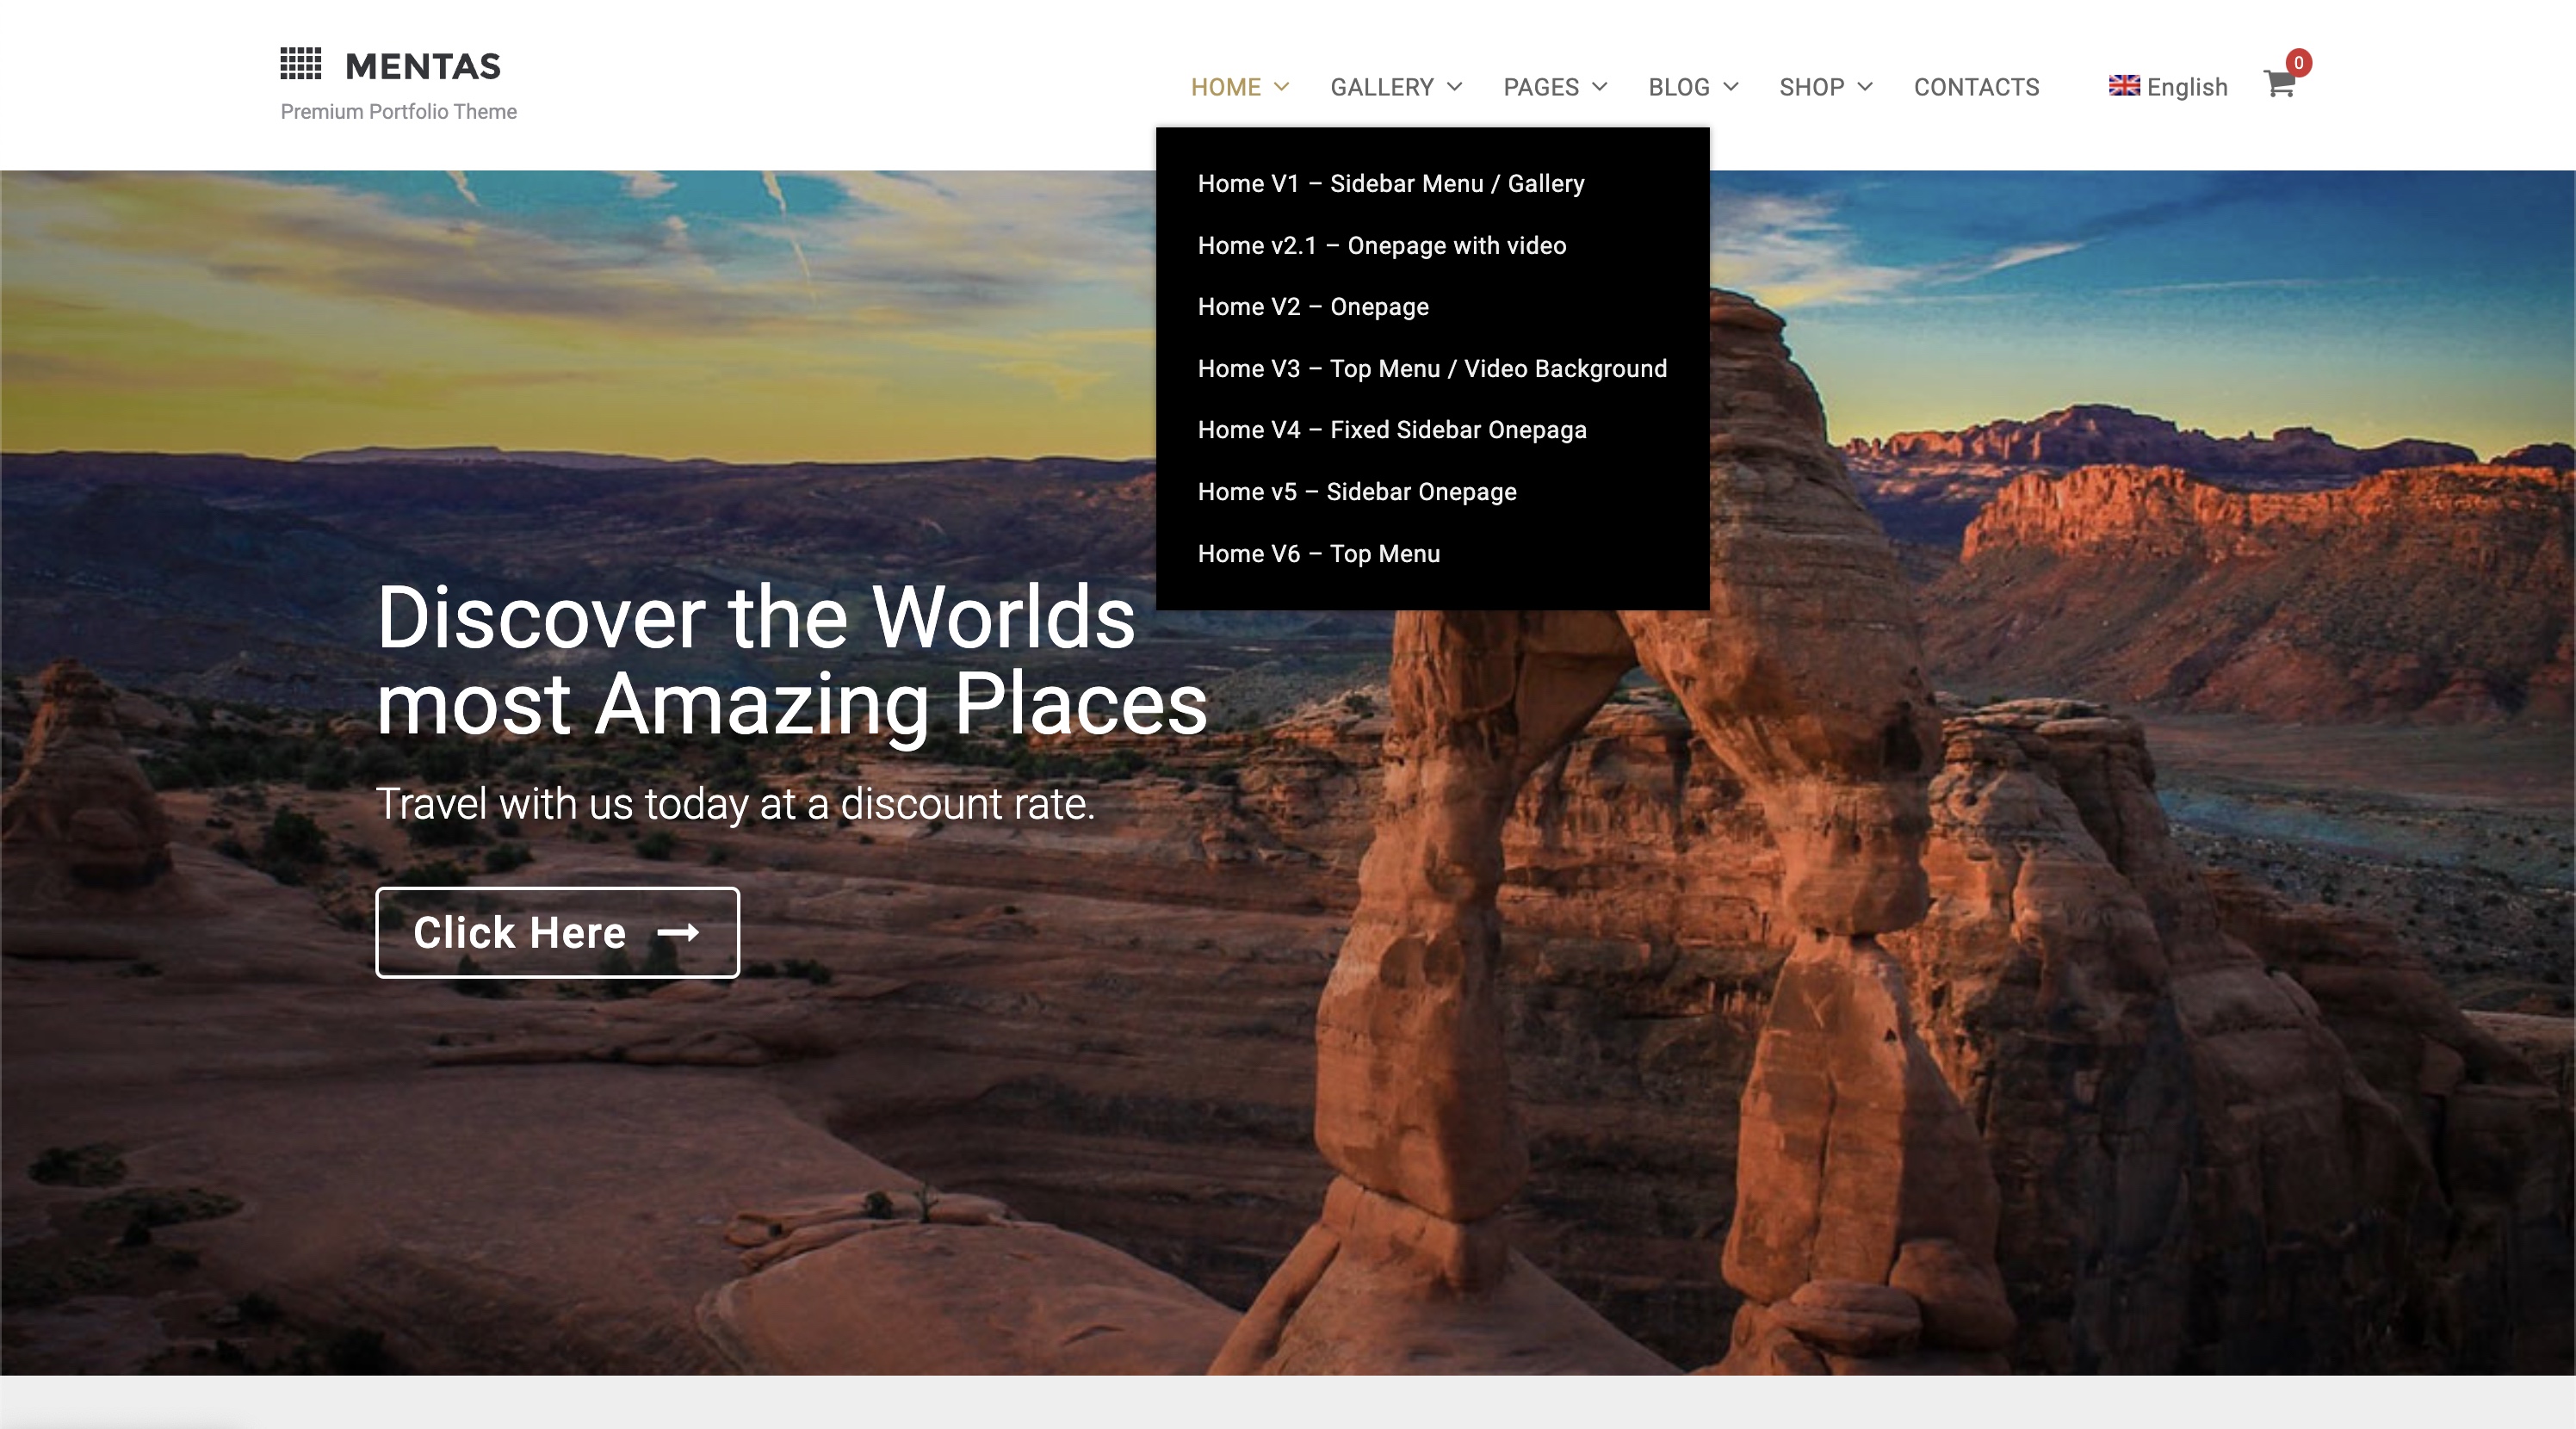Click the Mentas grid logo icon
Viewport: 2576px width, 1429px height.
pos(300,64)
